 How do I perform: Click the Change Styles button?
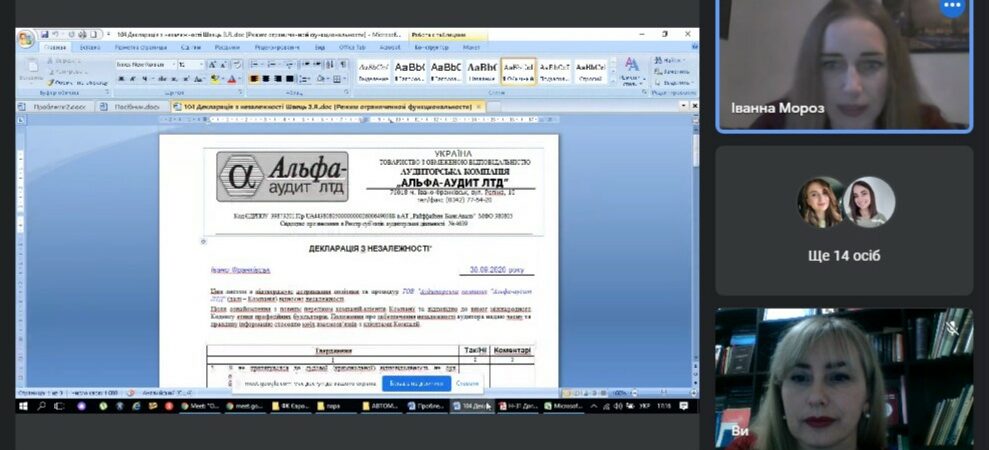pos(633,71)
